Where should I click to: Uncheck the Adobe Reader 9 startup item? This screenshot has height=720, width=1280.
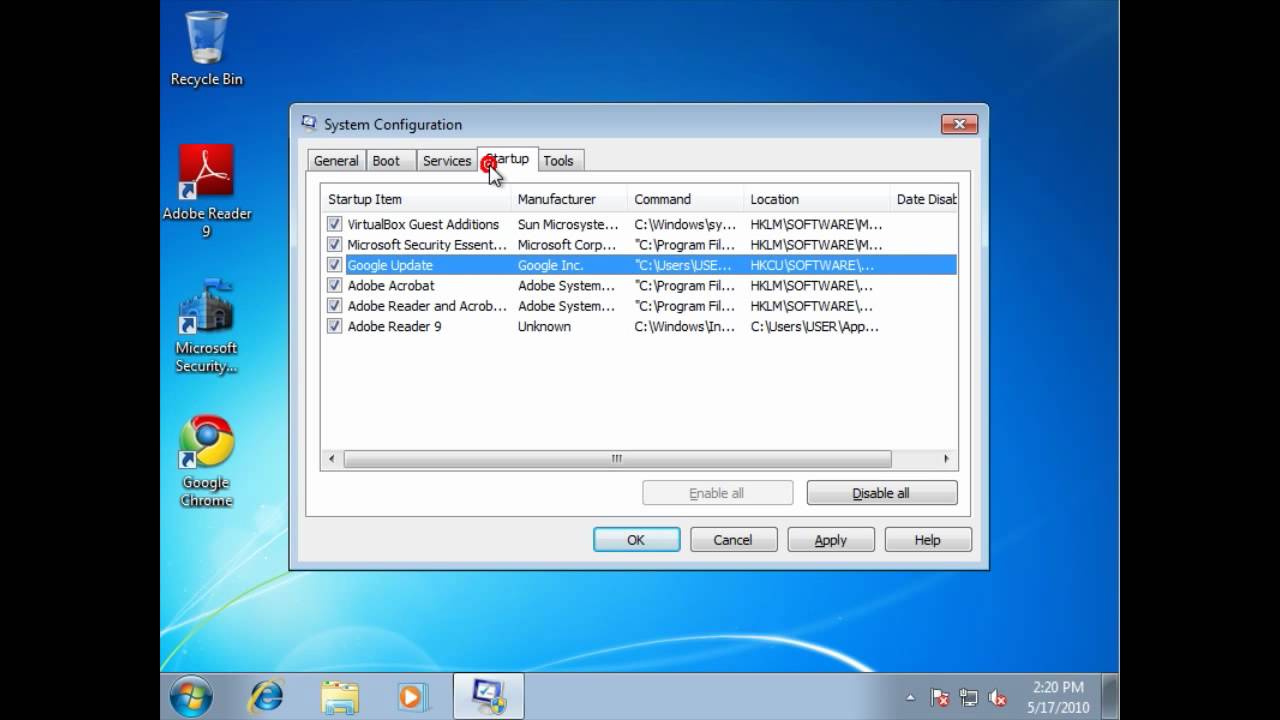coord(334,326)
